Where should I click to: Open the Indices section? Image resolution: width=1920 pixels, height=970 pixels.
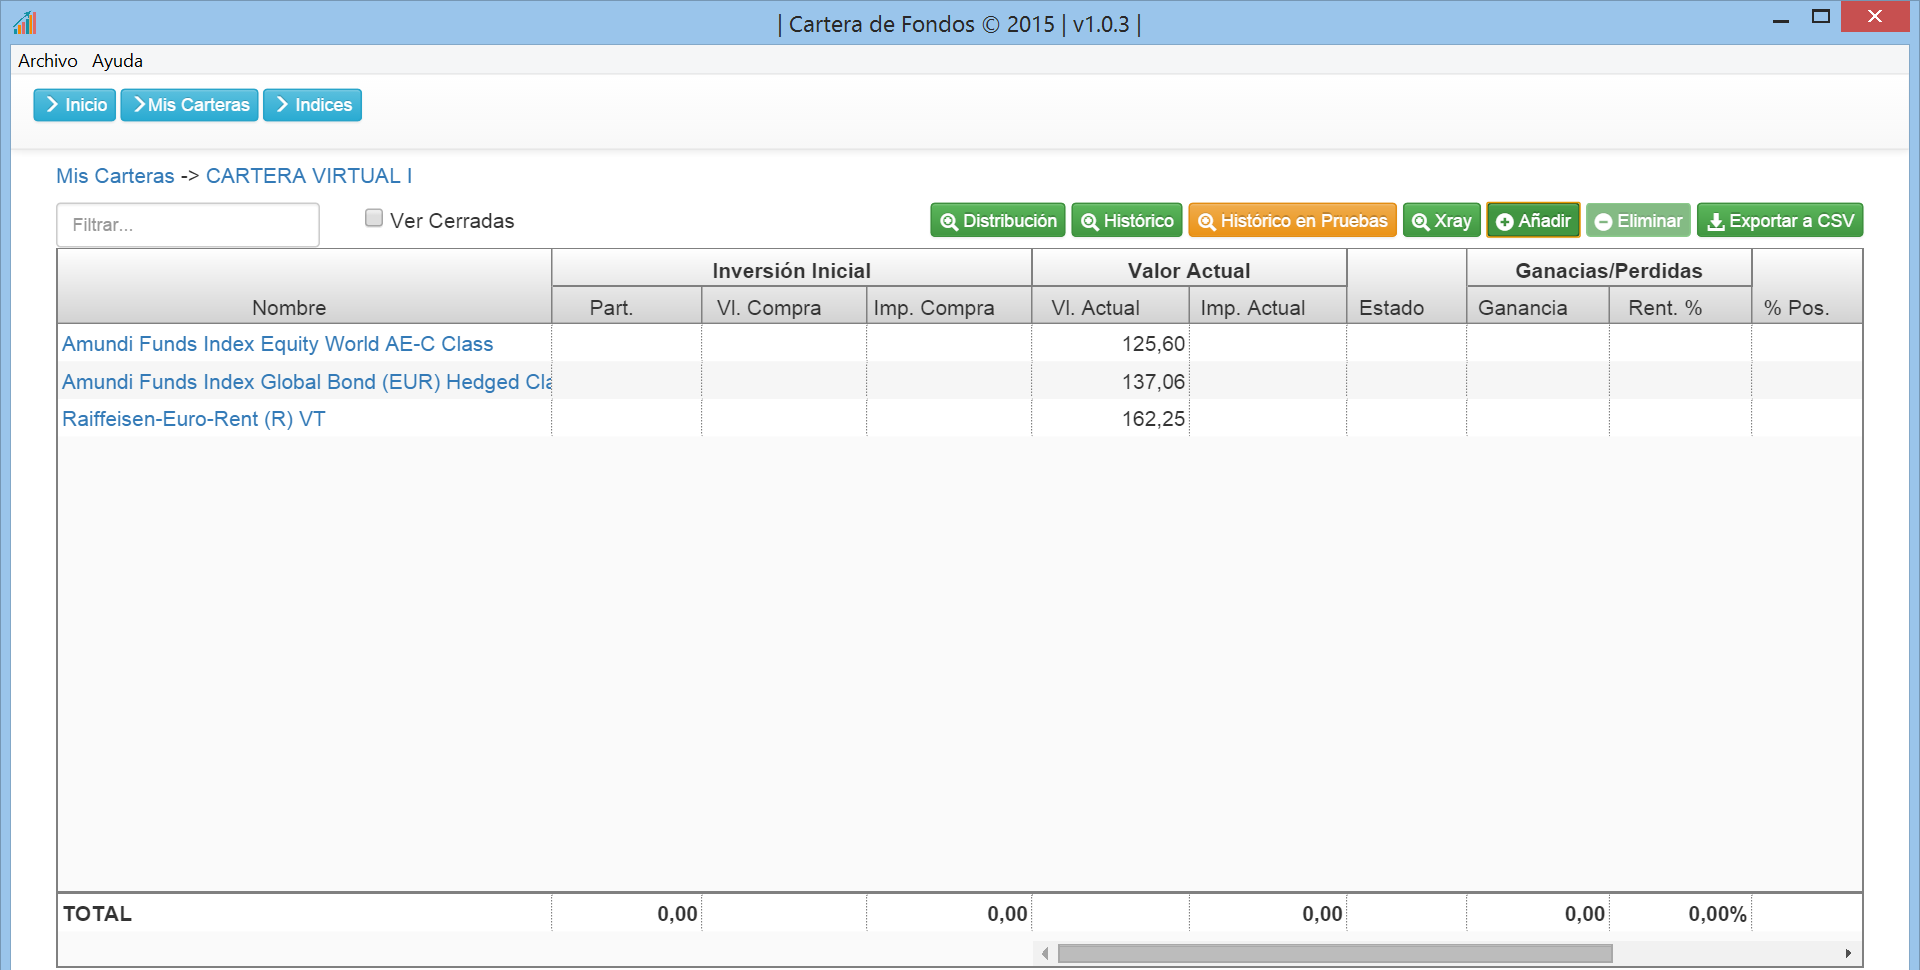tap(312, 105)
